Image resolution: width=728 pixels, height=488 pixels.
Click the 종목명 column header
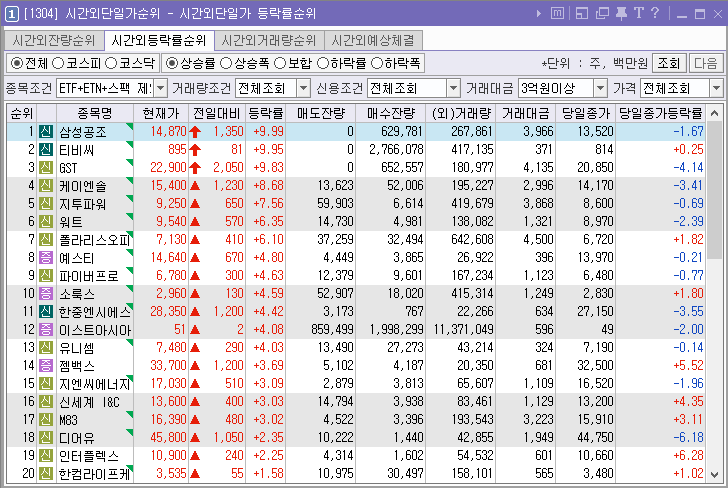[95, 113]
